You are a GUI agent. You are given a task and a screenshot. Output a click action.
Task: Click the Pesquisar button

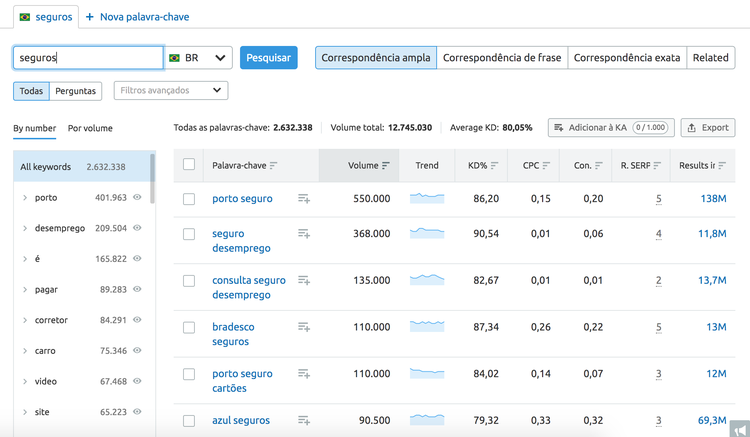(268, 58)
